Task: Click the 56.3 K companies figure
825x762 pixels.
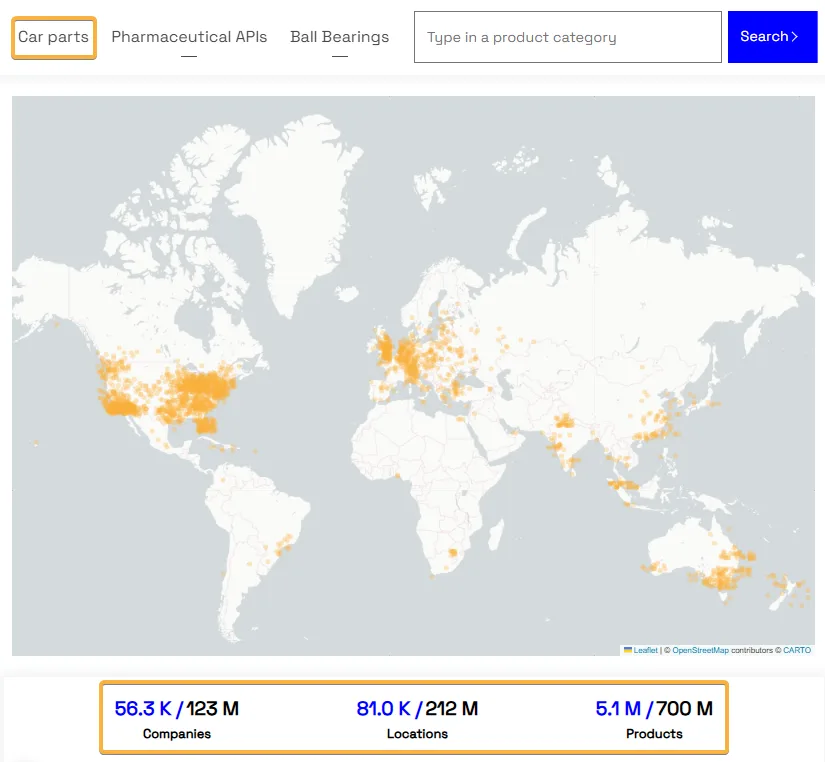Action: [143, 709]
